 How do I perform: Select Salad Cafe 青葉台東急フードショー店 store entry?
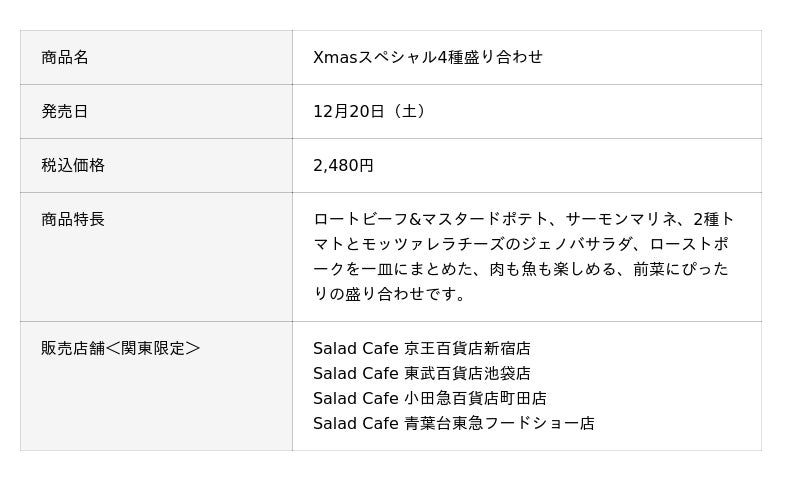(453, 424)
